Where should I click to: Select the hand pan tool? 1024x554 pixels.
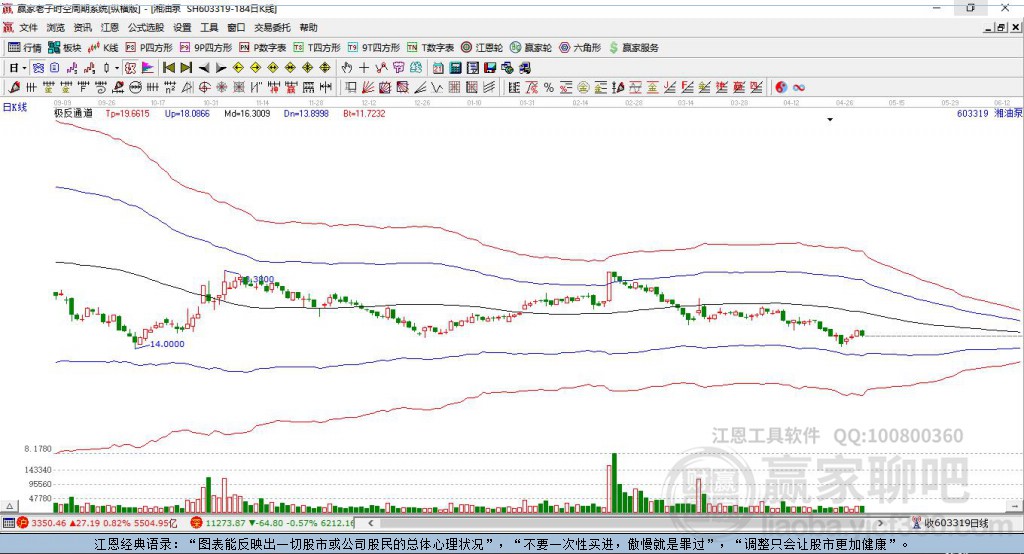(347, 68)
